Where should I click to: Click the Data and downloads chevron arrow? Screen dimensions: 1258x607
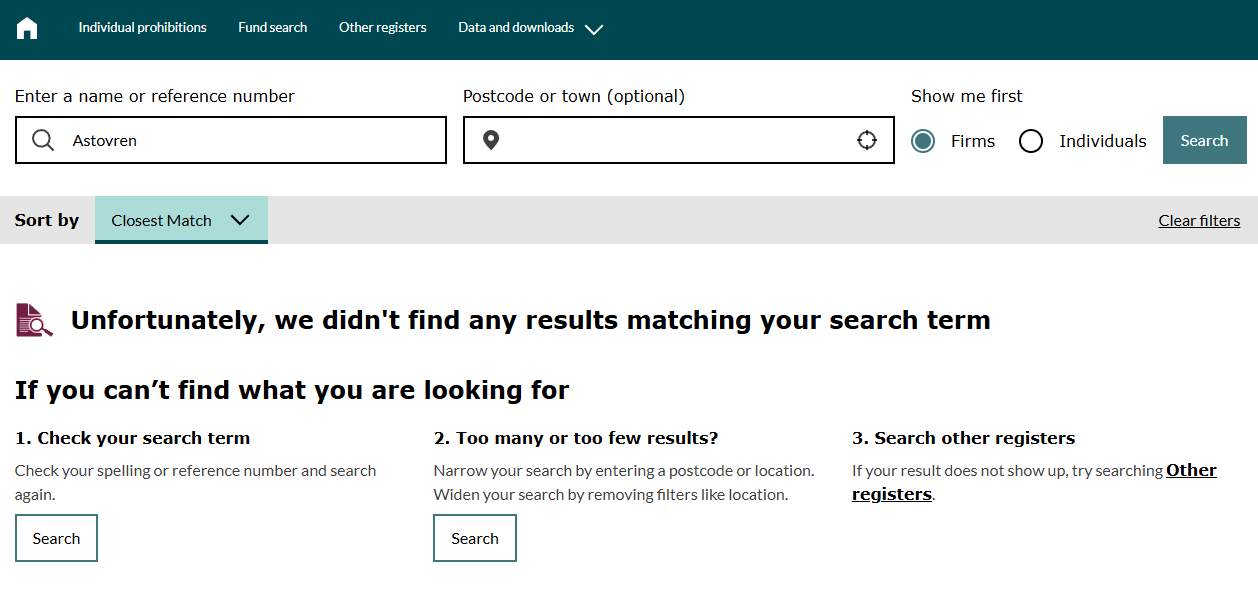[594, 29]
